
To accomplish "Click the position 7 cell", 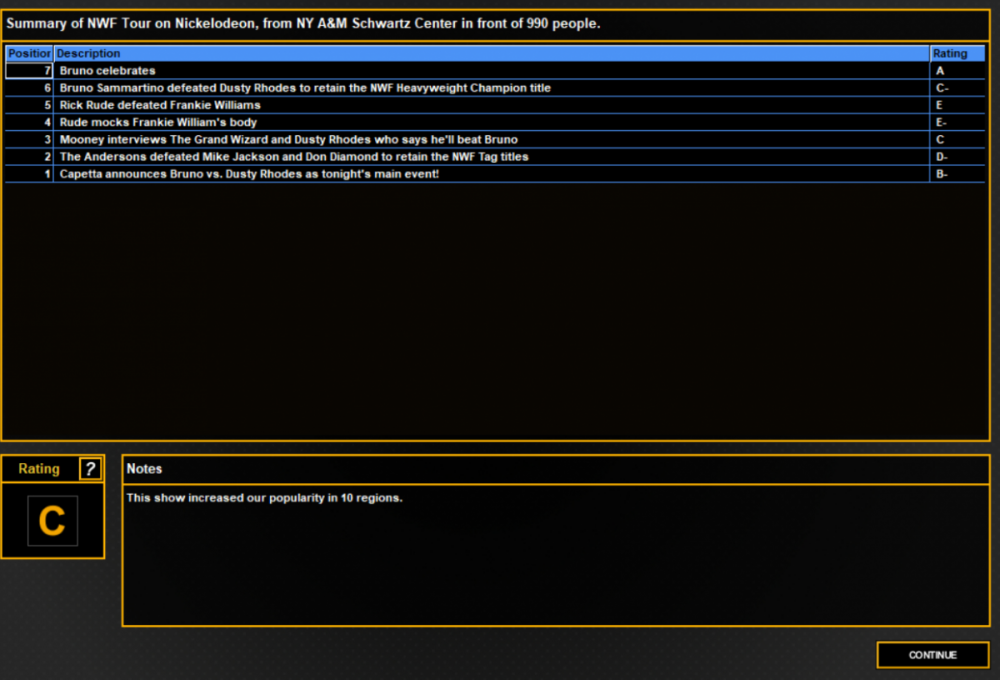I will (29, 71).
